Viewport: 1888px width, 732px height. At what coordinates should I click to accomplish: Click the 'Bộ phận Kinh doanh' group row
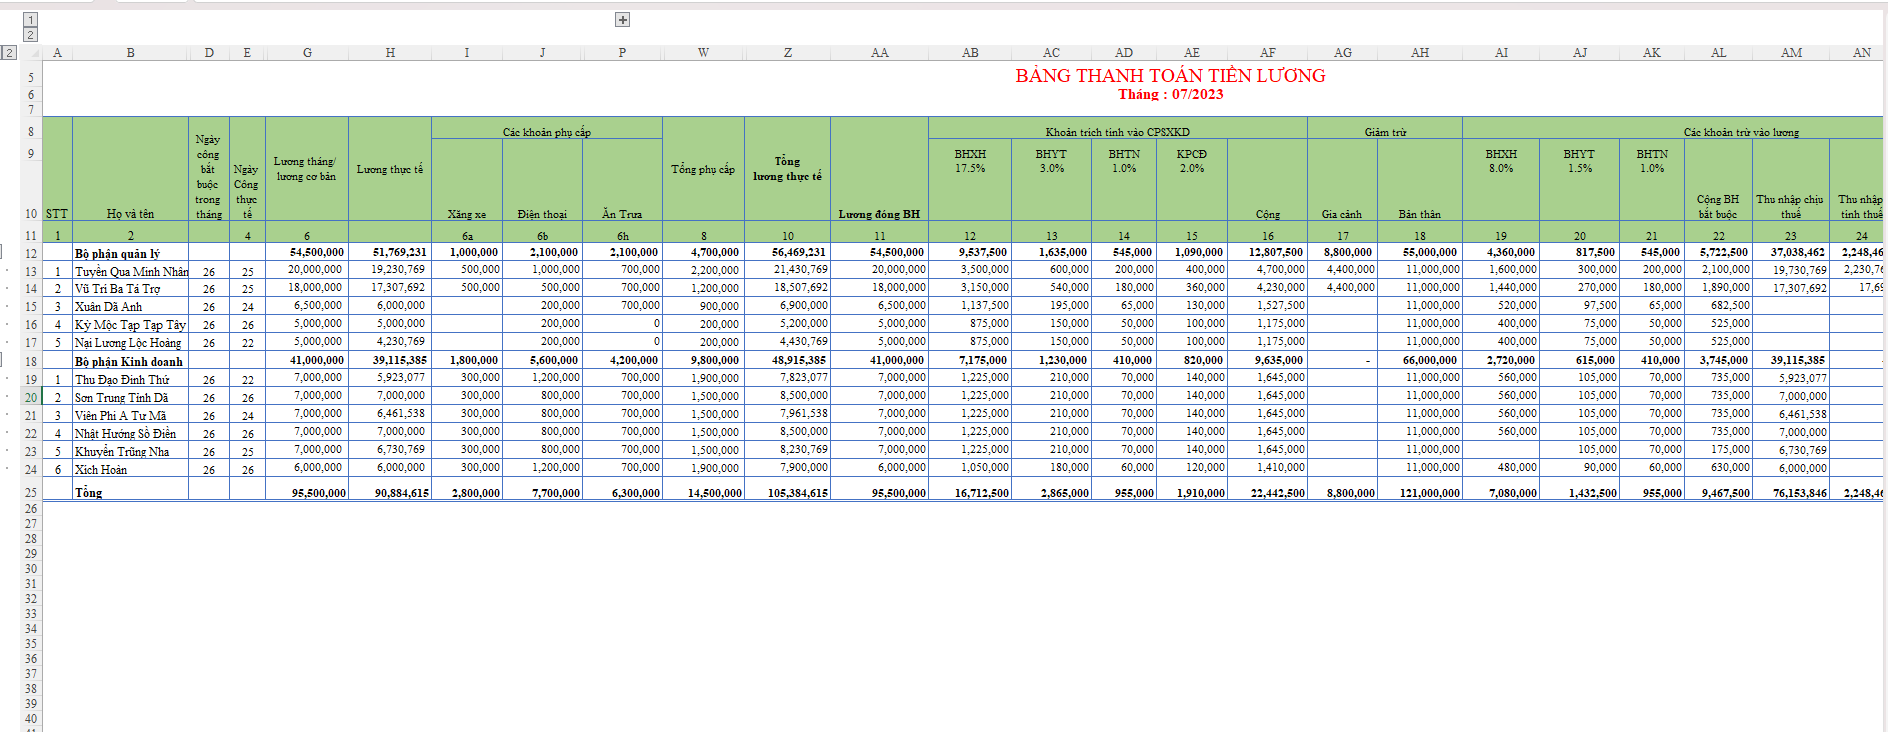(129, 362)
